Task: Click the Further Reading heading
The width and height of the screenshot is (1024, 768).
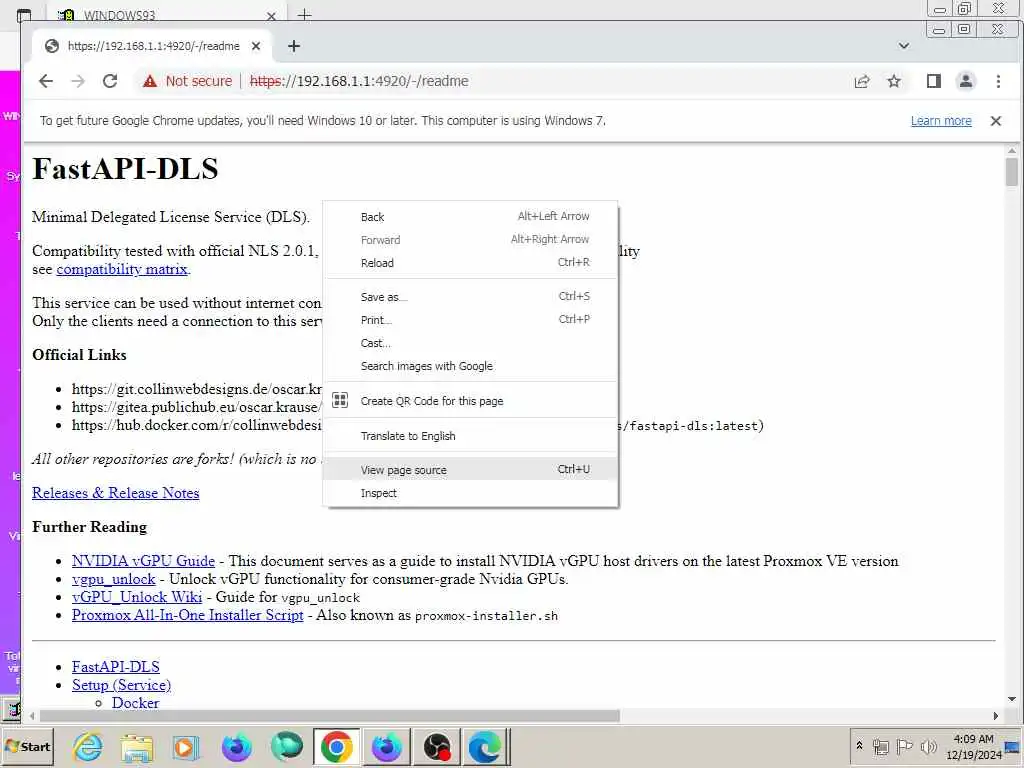Action: click(89, 527)
